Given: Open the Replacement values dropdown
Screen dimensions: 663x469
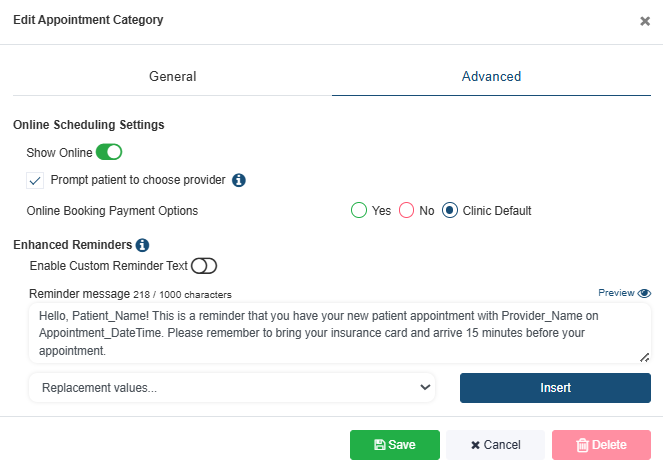Looking at the screenshot, I should tap(232, 388).
